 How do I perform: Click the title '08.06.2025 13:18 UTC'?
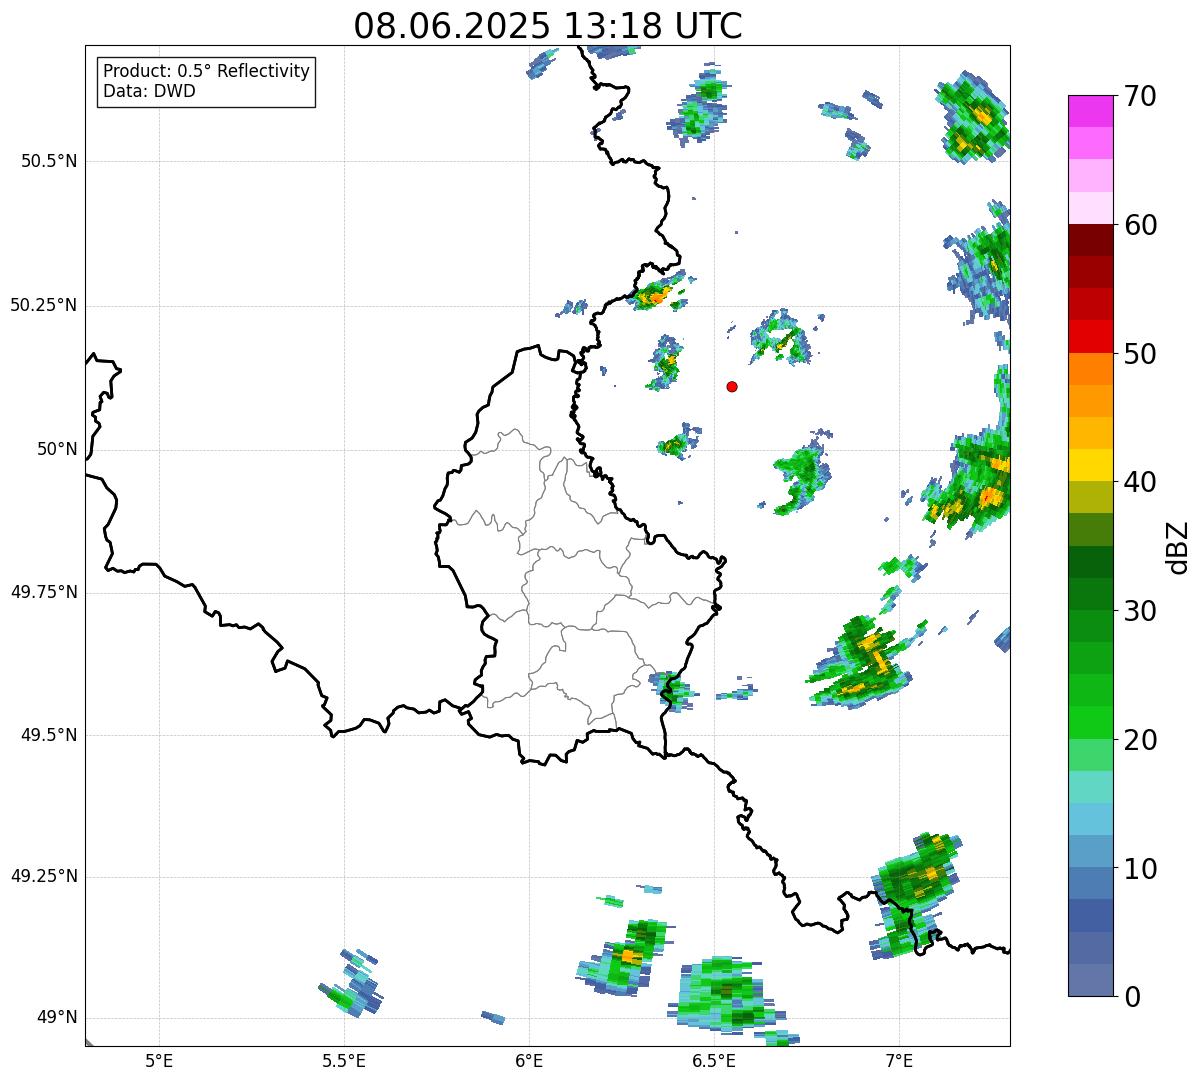coord(548,26)
